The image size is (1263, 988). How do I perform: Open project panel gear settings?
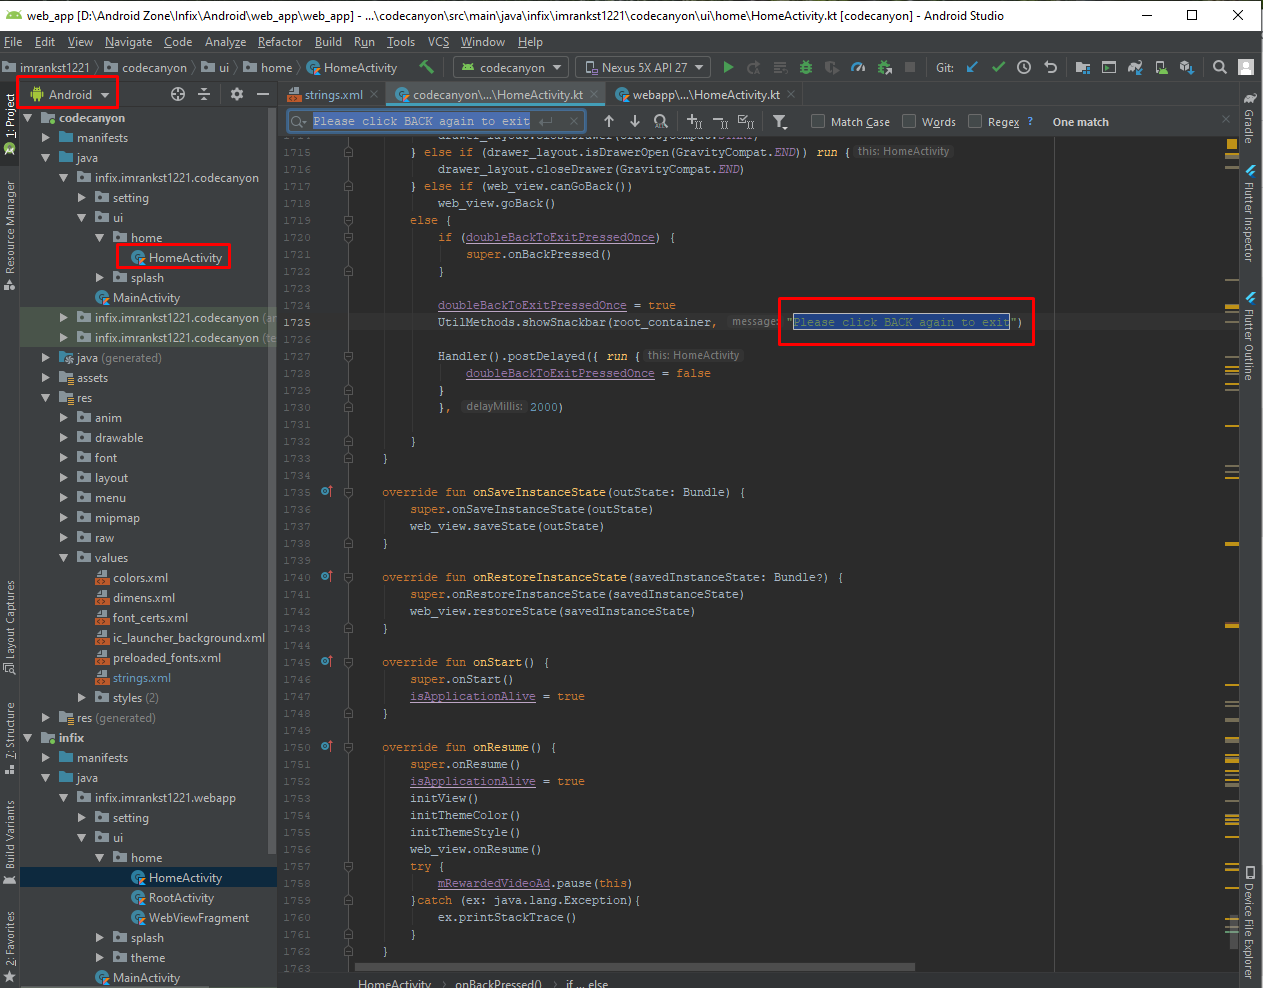[237, 94]
